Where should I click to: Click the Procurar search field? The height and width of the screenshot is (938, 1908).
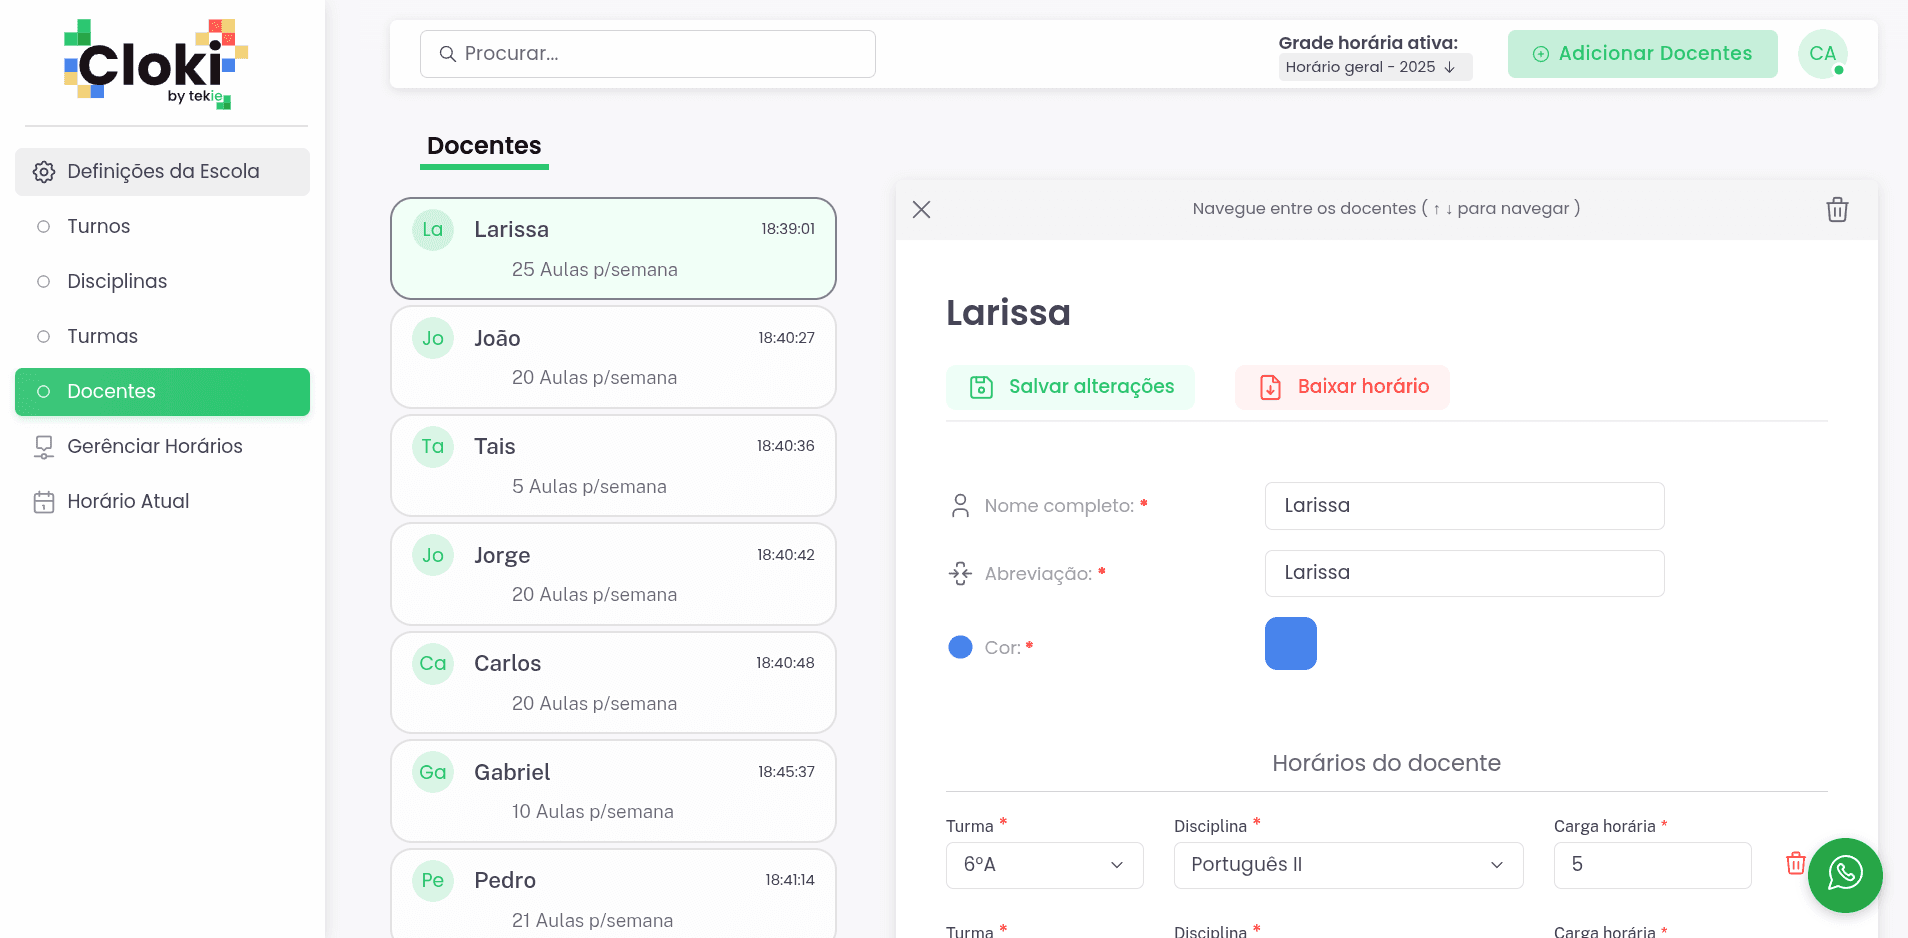647,54
